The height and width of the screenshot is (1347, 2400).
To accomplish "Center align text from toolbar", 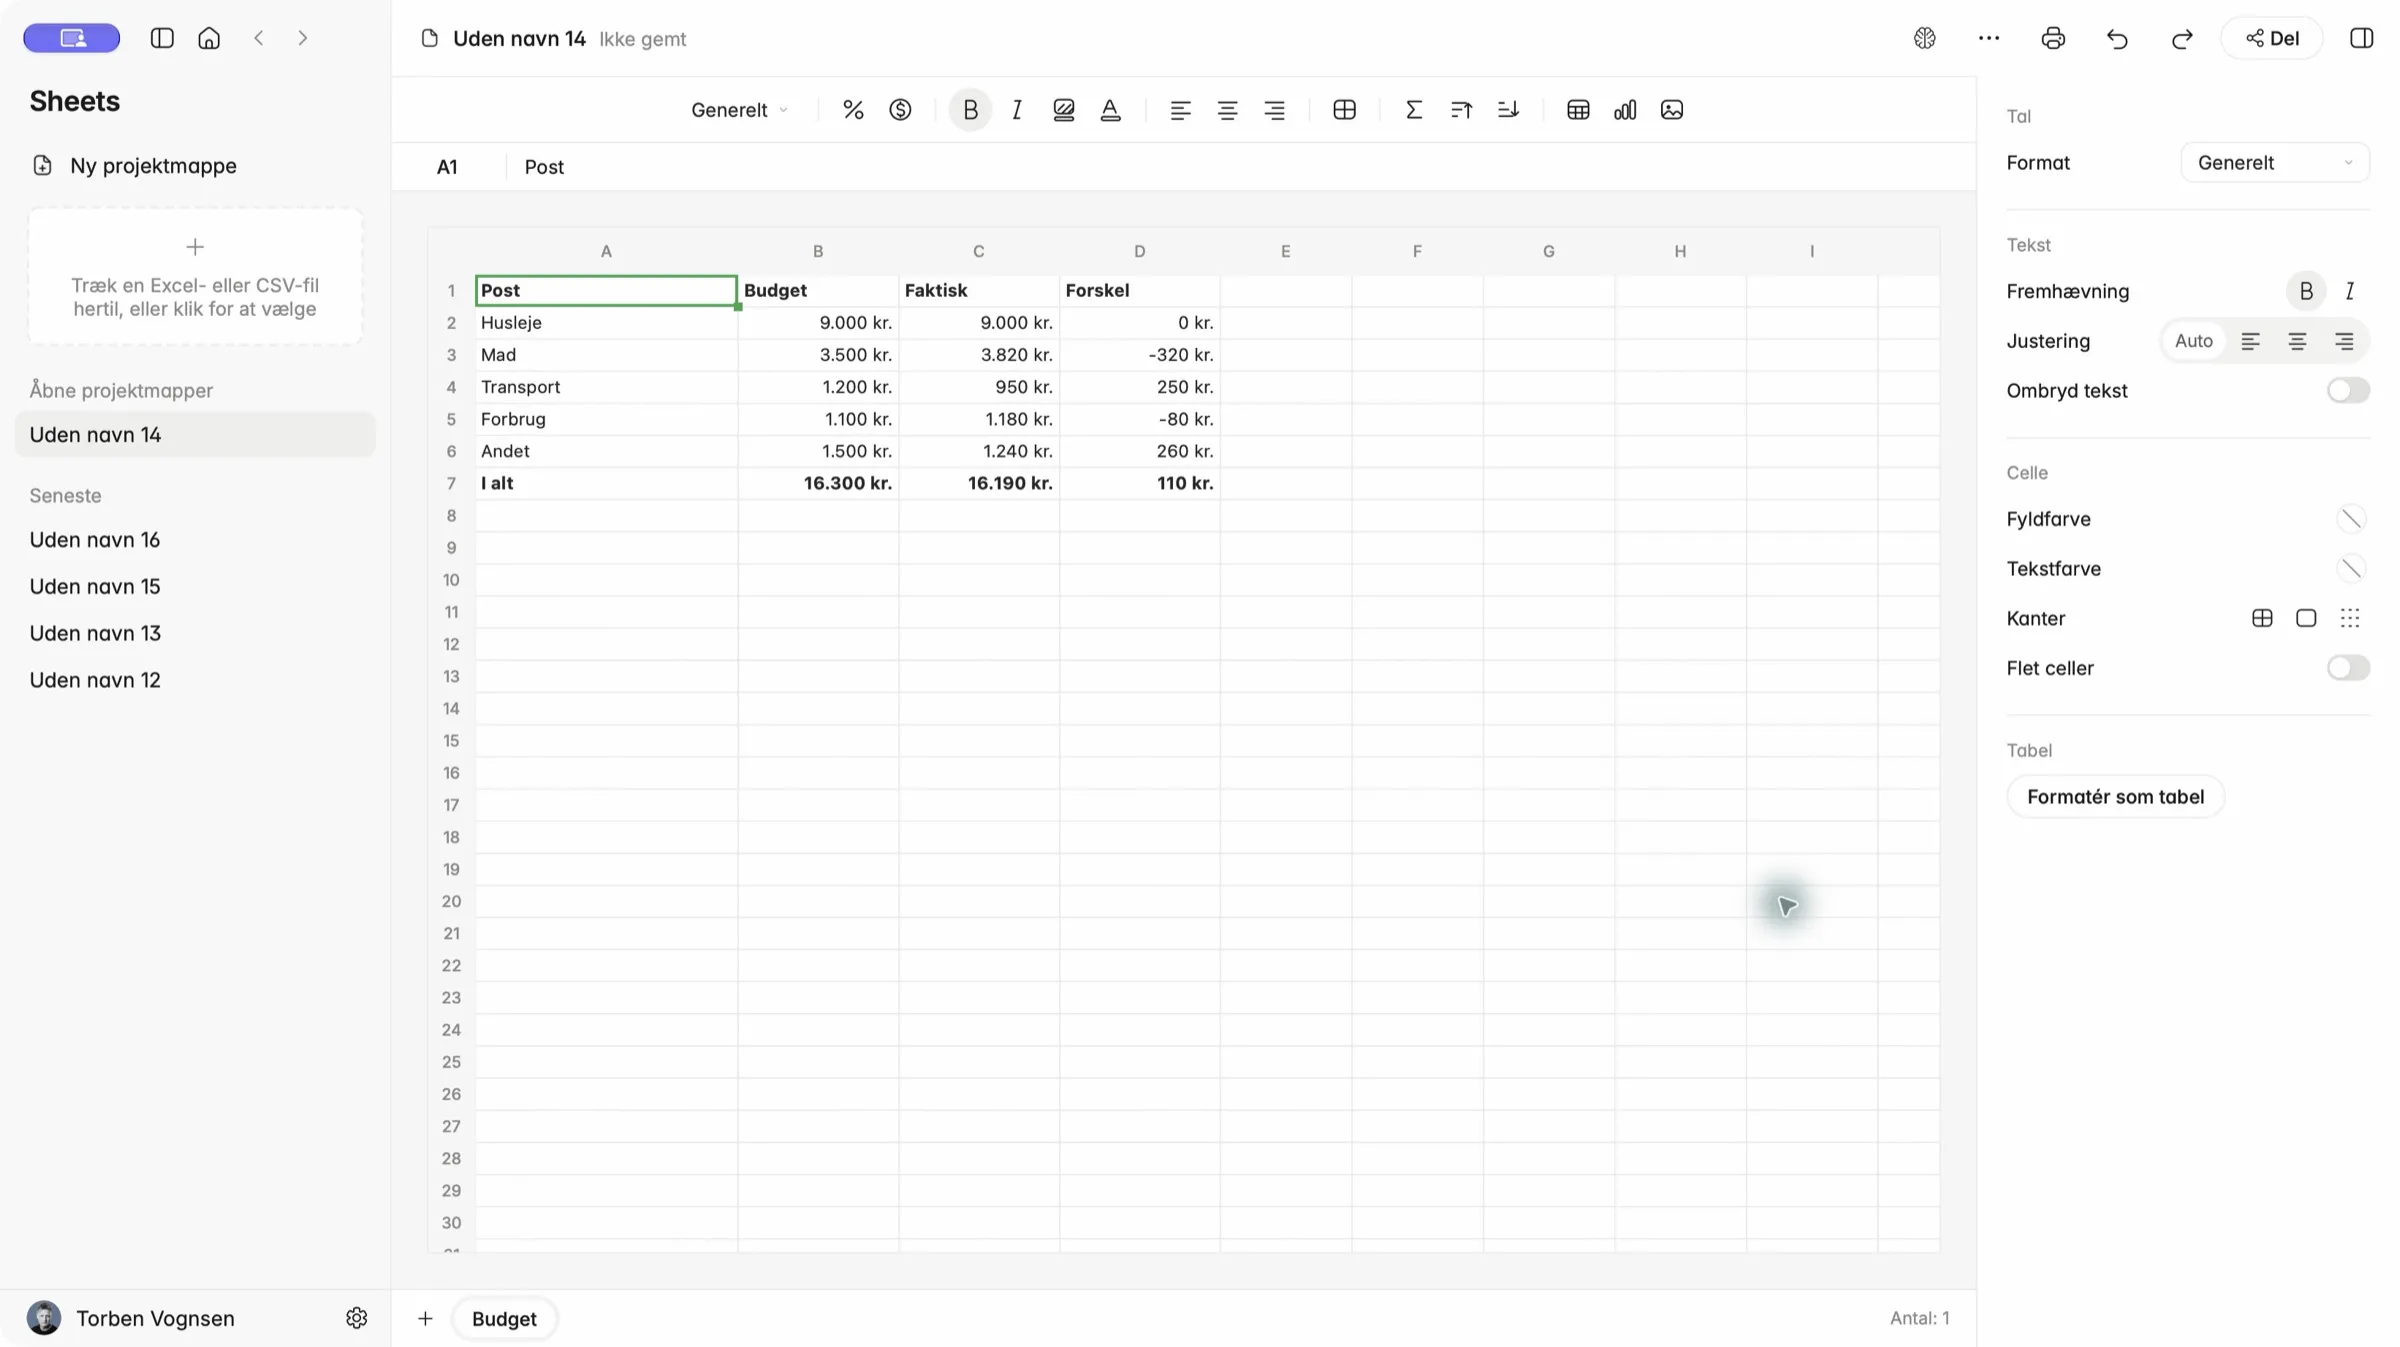I will pyautogui.click(x=1227, y=110).
